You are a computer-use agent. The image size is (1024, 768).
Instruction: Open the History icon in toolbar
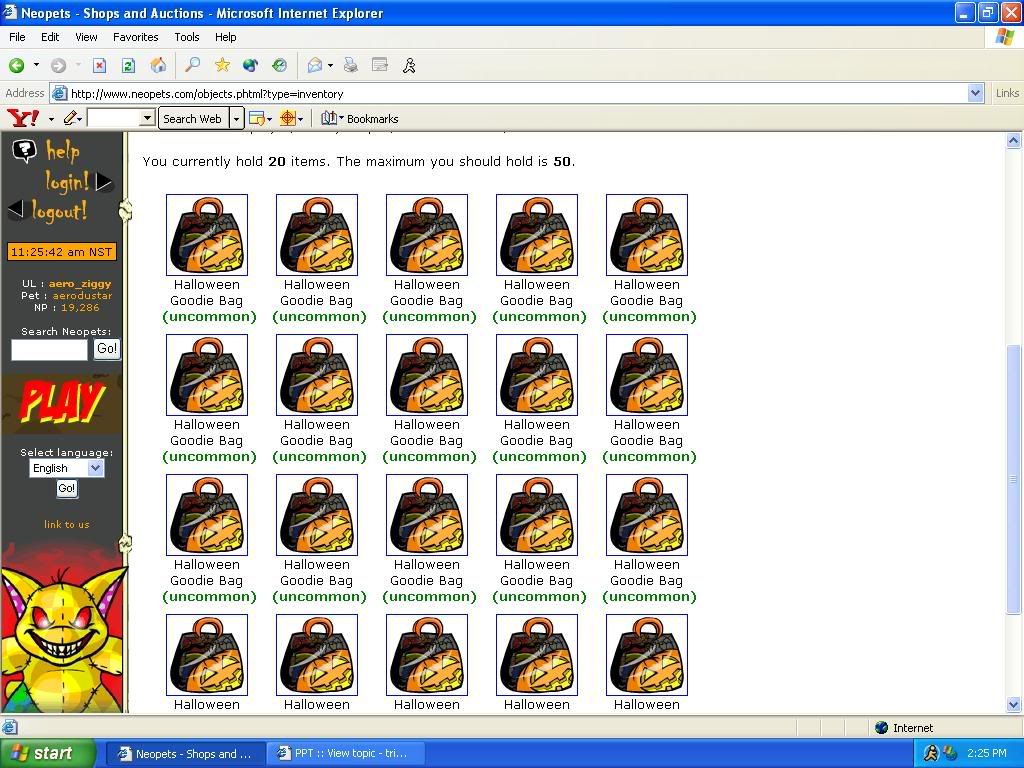280,65
